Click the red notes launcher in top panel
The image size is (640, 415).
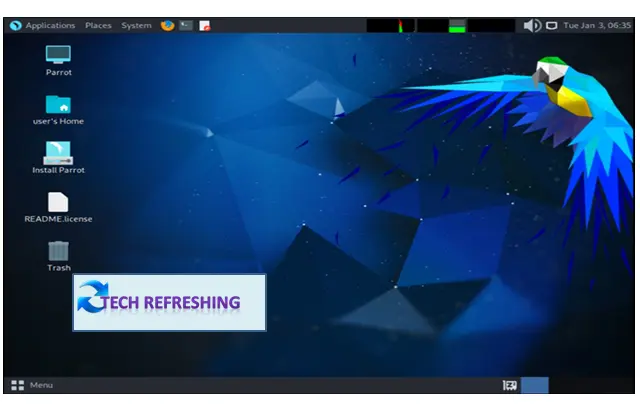205,25
